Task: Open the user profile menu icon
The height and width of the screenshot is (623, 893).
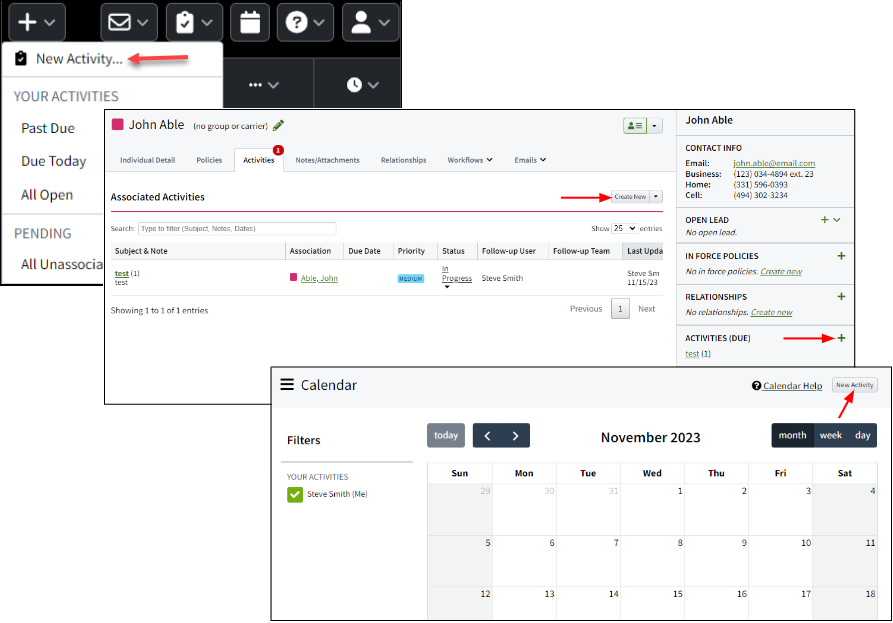Action: 370,22
